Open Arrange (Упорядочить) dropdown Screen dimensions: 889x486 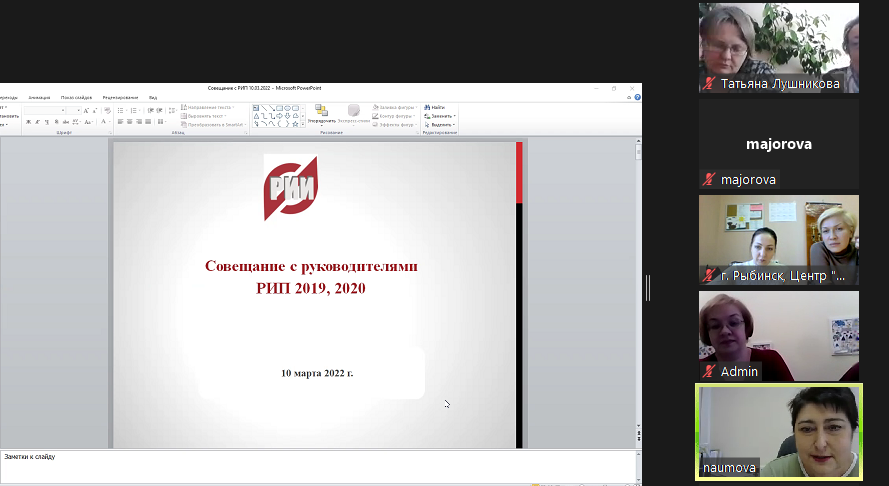[321, 114]
